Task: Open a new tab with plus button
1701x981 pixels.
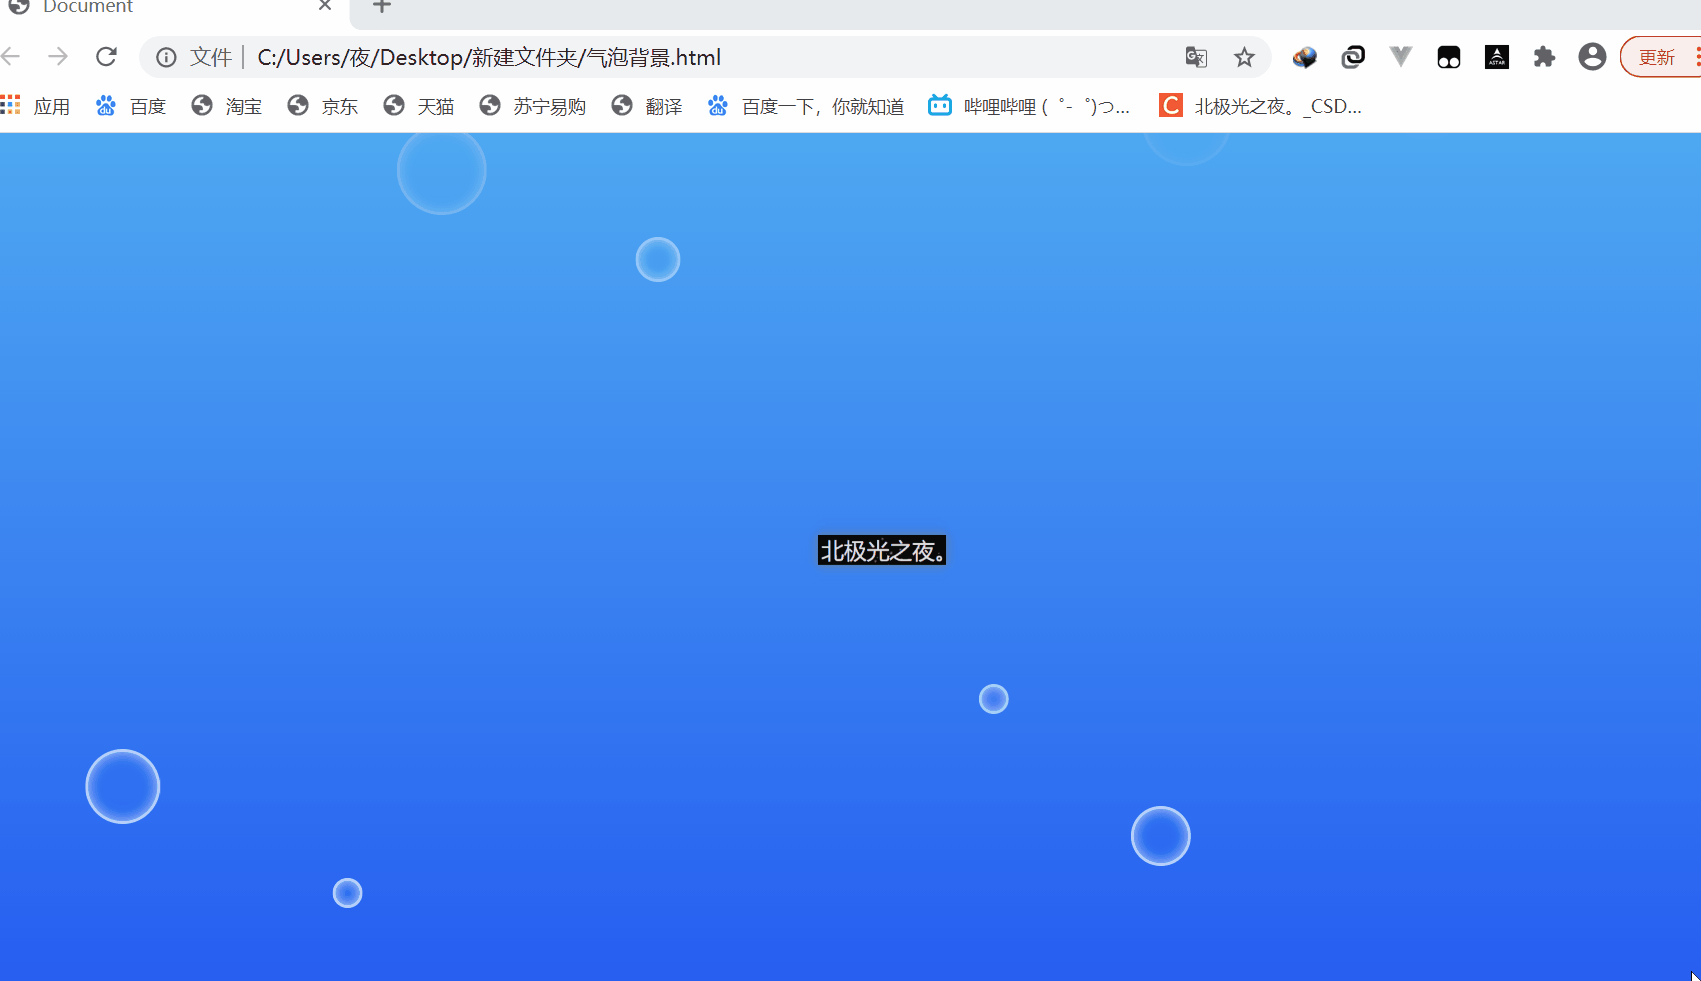Action: click(x=382, y=6)
